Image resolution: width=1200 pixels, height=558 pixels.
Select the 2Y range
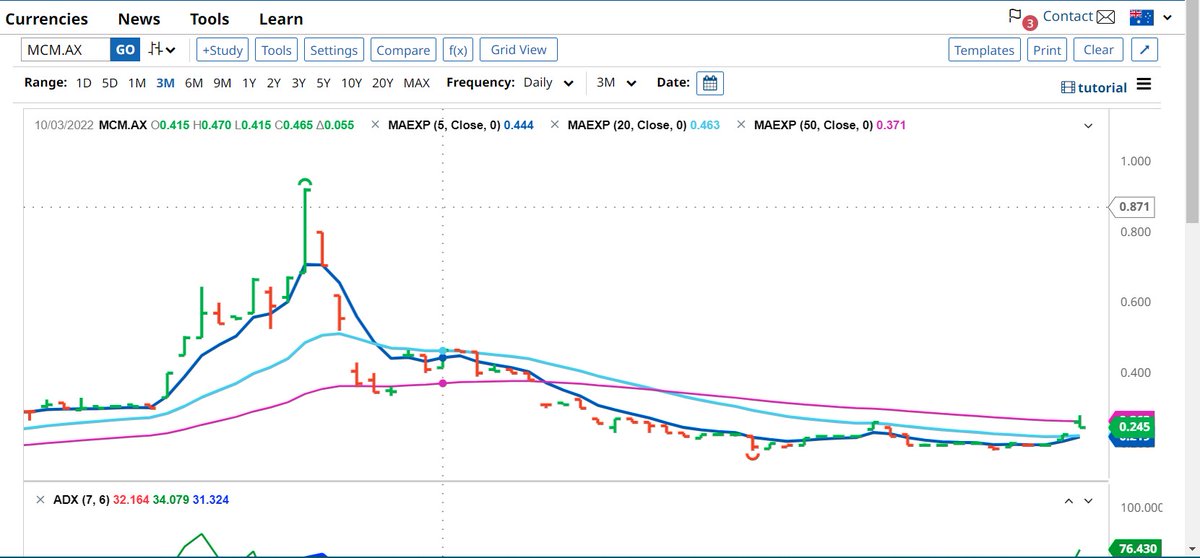274,83
